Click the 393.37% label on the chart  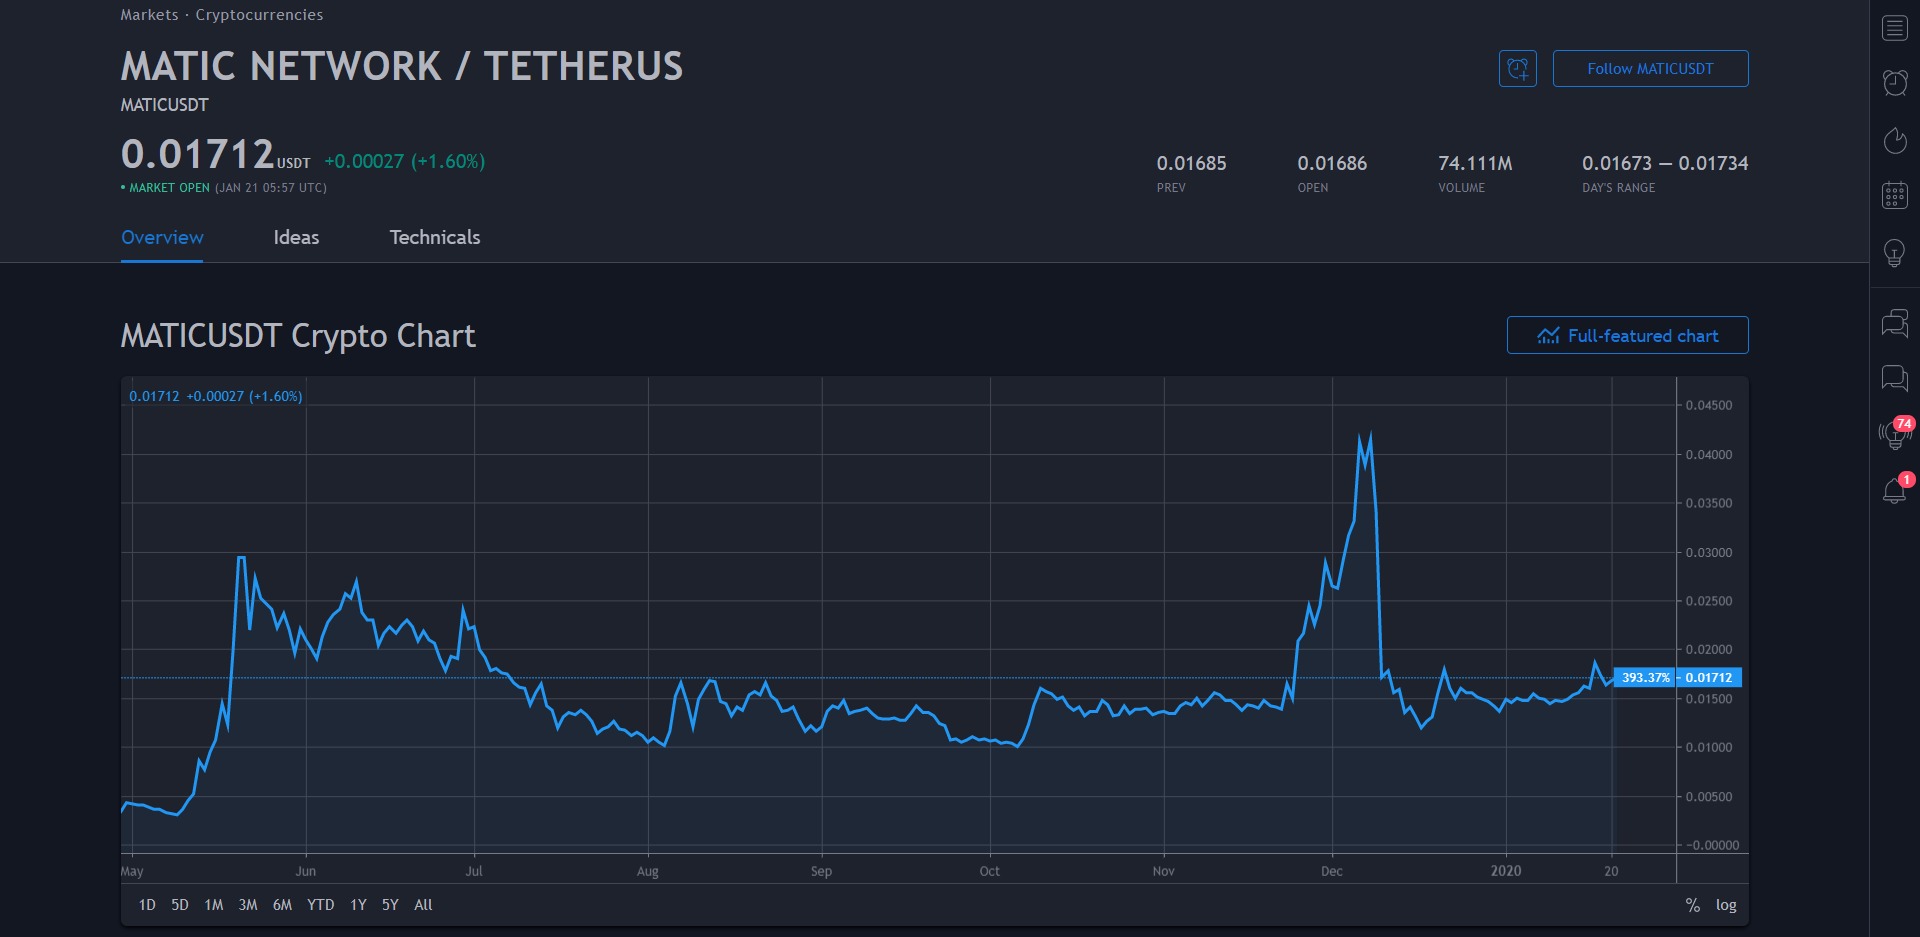[1645, 677]
